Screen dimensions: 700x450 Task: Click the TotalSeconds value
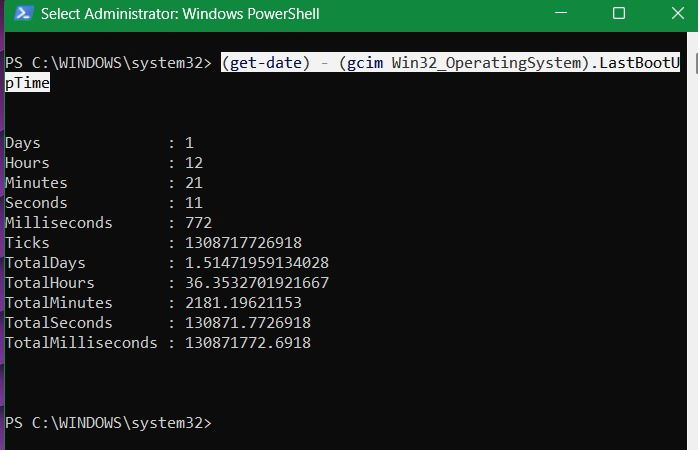248,323
